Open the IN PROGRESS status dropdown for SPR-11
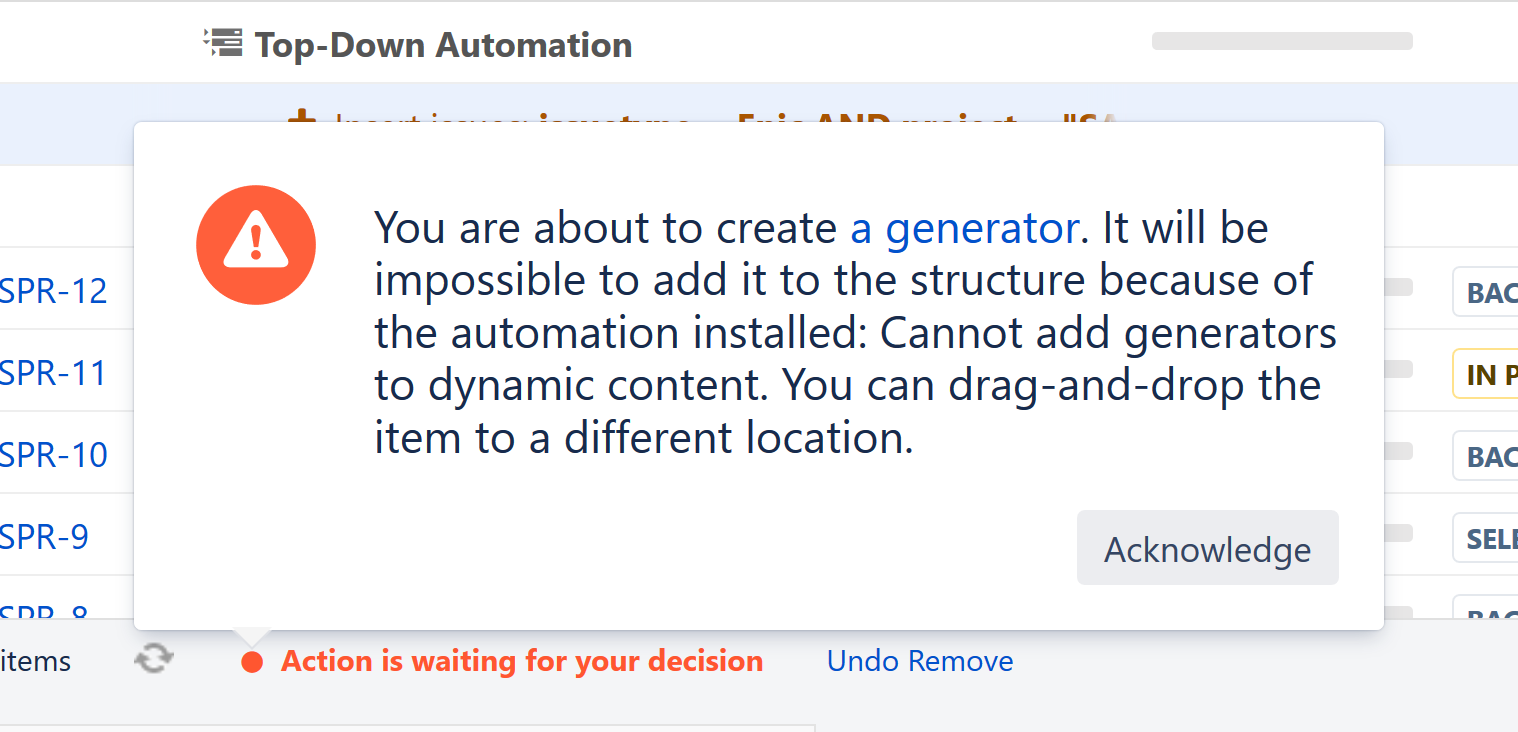The image size is (1518, 732). (x=1491, y=373)
